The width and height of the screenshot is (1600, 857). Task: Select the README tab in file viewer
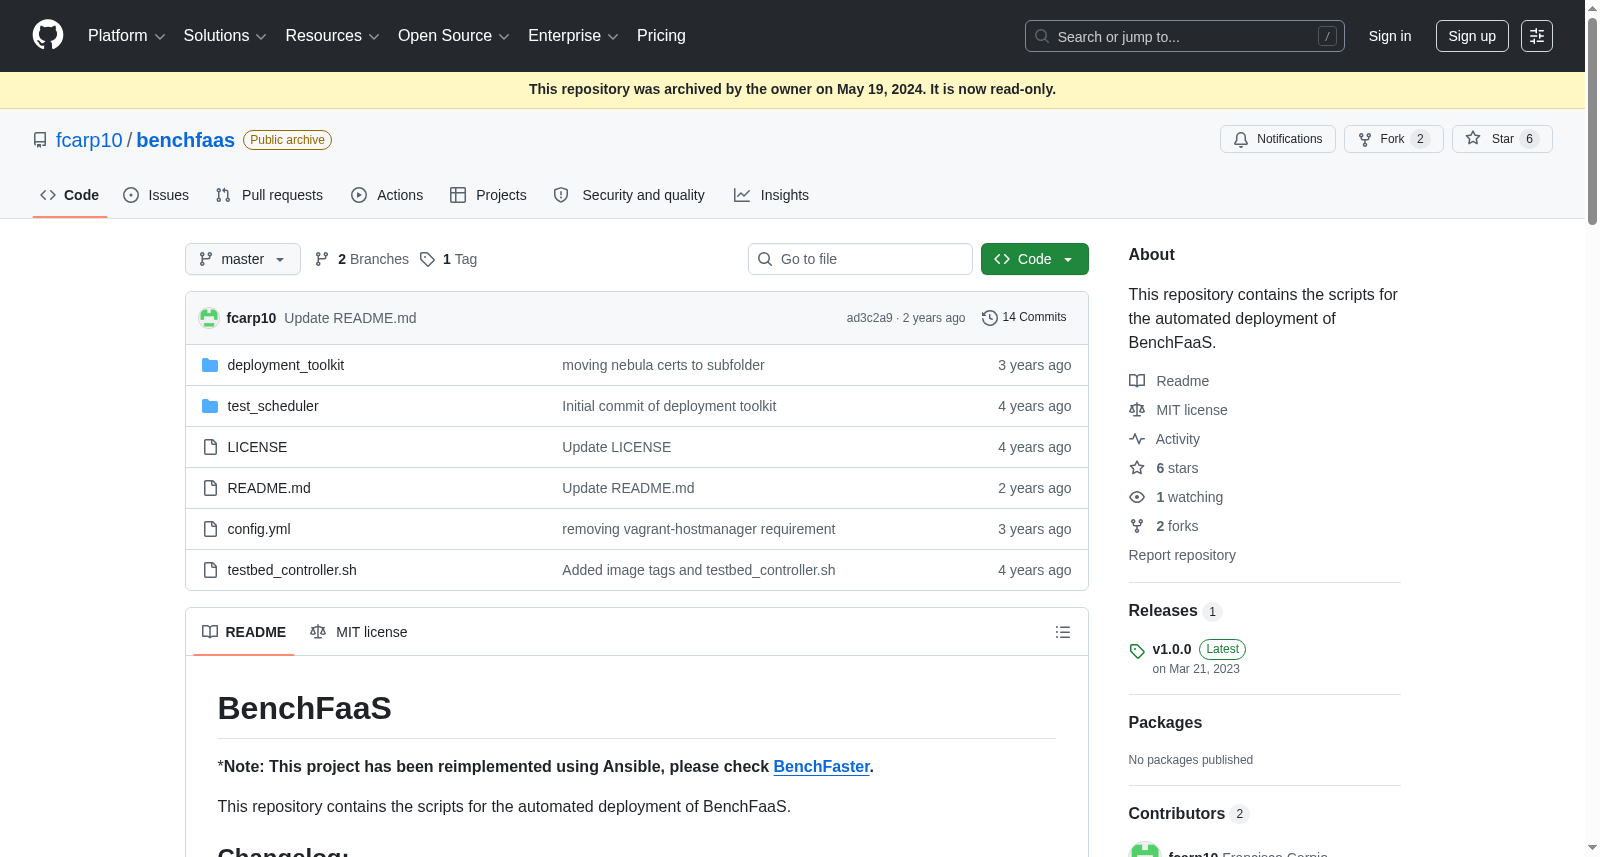pos(244,632)
